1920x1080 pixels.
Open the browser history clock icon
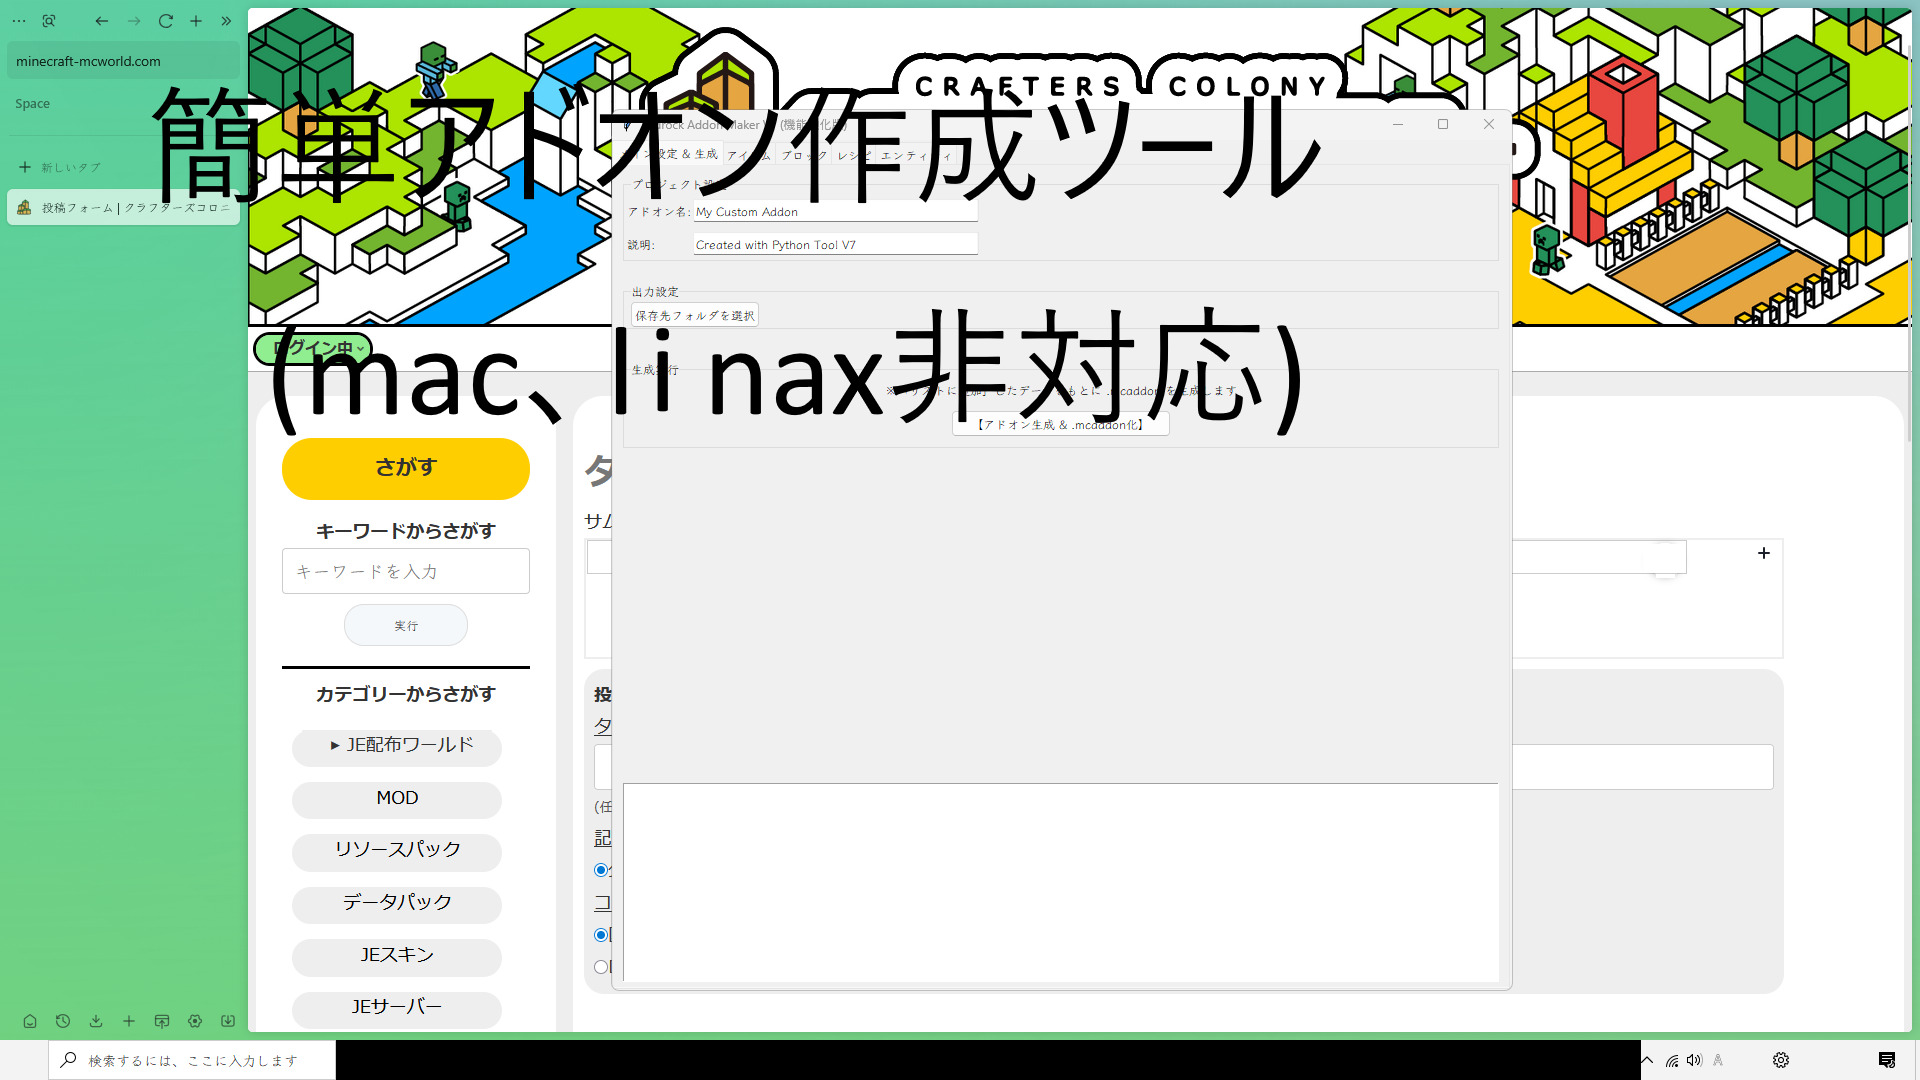click(63, 1021)
